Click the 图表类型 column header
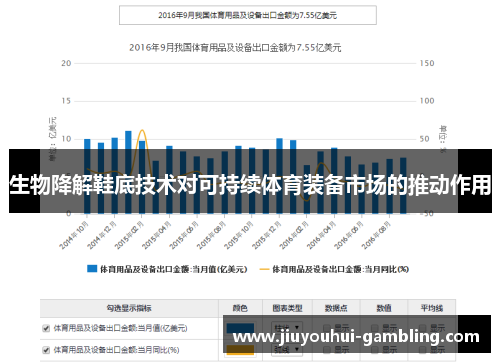This screenshot has height=362, width=500. click(287, 308)
